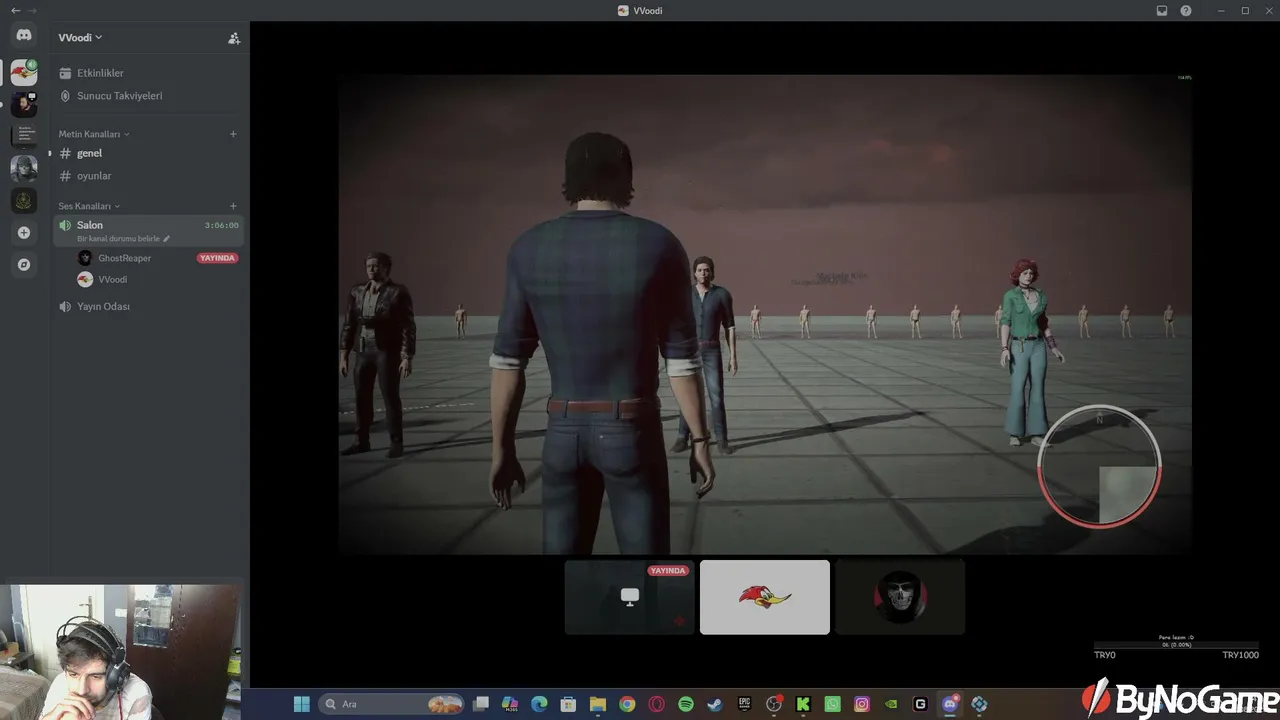The height and width of the screenshot is (720, 1280).
Task: Open Opera GX from the taskbar
Action: [657, 704]
